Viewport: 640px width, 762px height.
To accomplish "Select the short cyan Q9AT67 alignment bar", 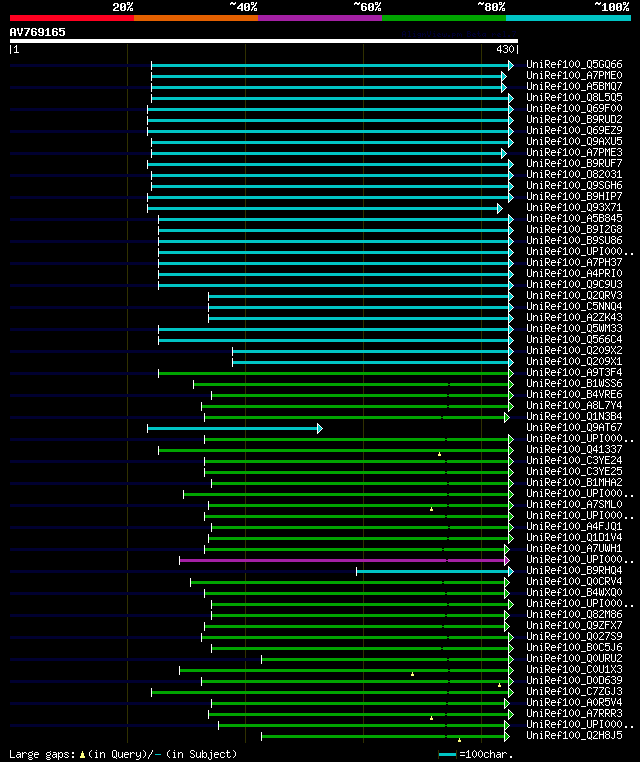I will (233, 429).
